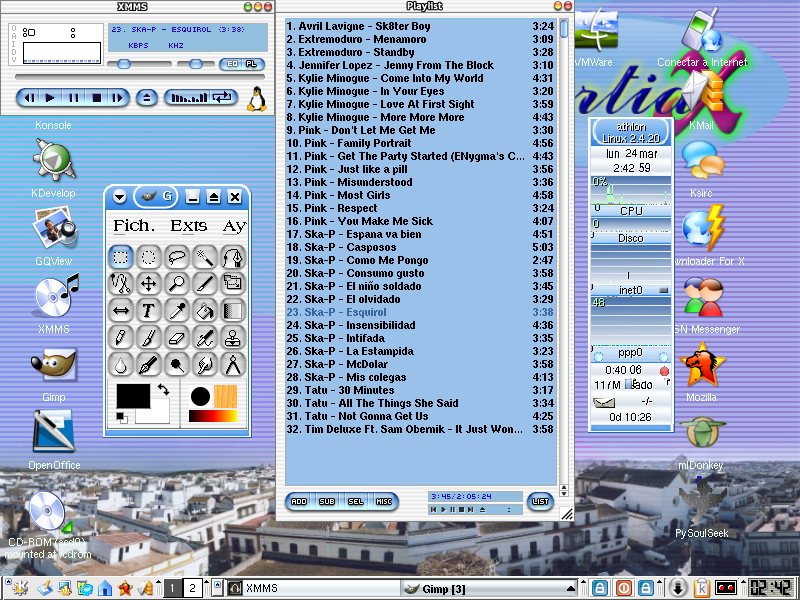The width and height of the screenshot is (800, 600).
Task: Open playlist LIST menu button
Action: [540, 502]
